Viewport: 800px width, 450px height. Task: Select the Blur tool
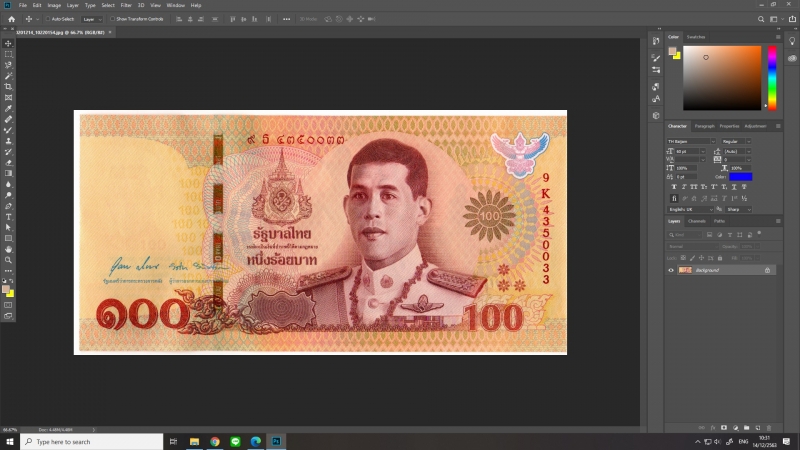pos(8,184)
